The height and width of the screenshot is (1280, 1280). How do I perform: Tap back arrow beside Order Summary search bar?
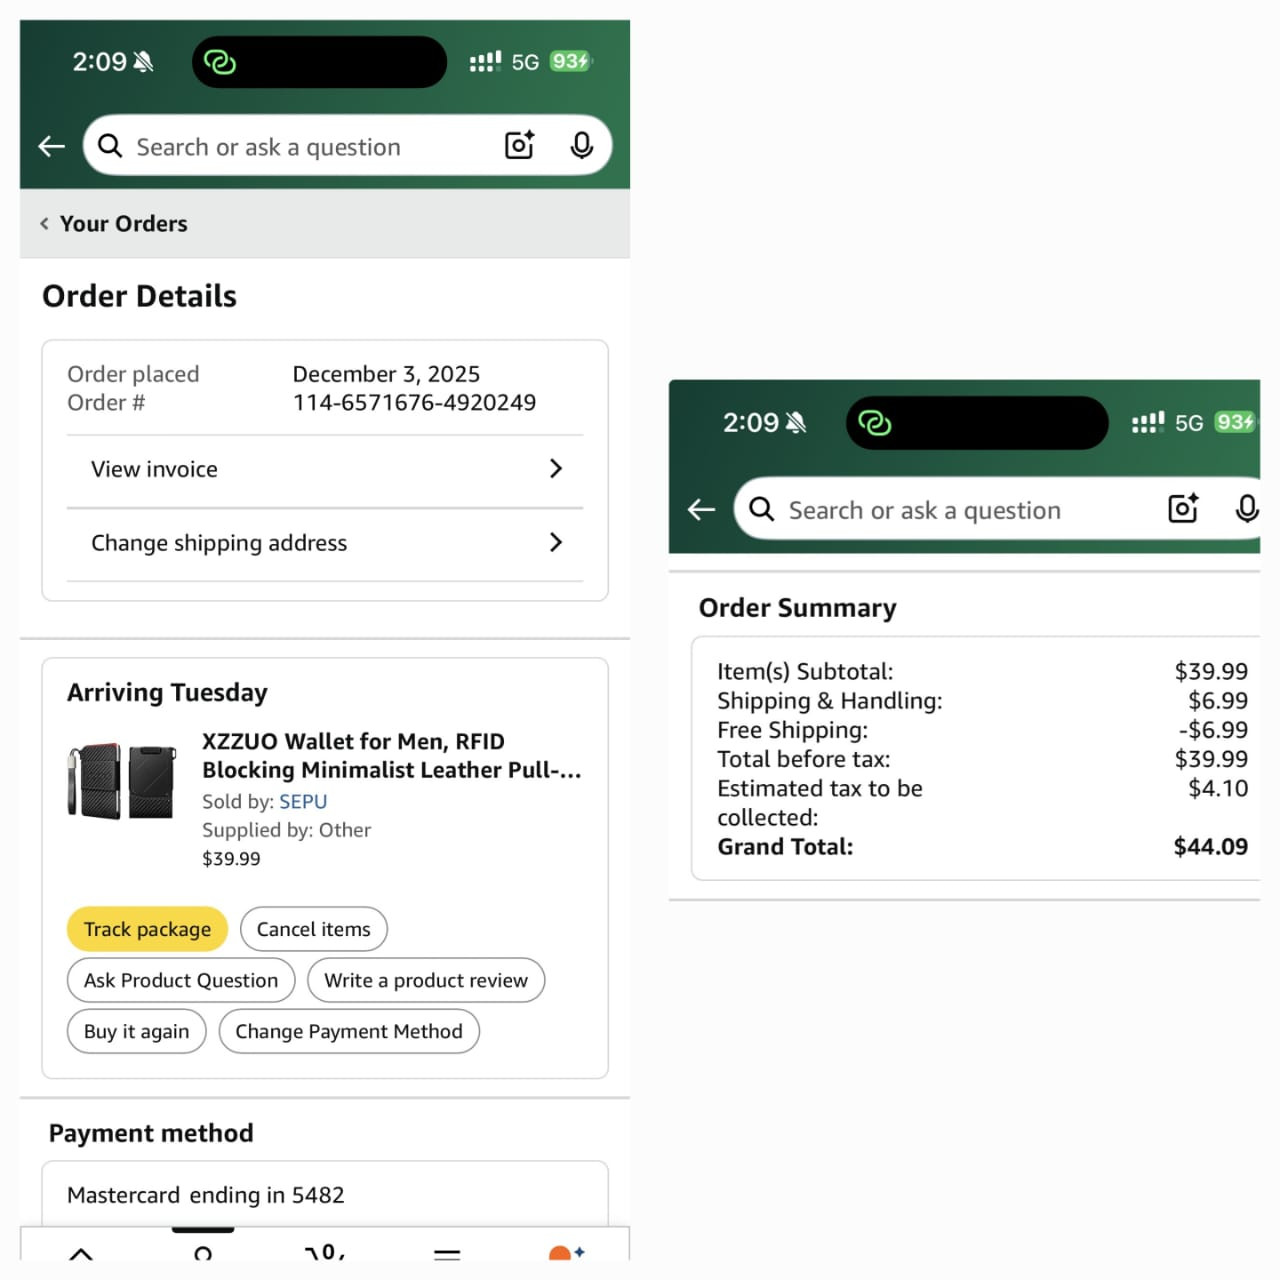tap(702, 510)
